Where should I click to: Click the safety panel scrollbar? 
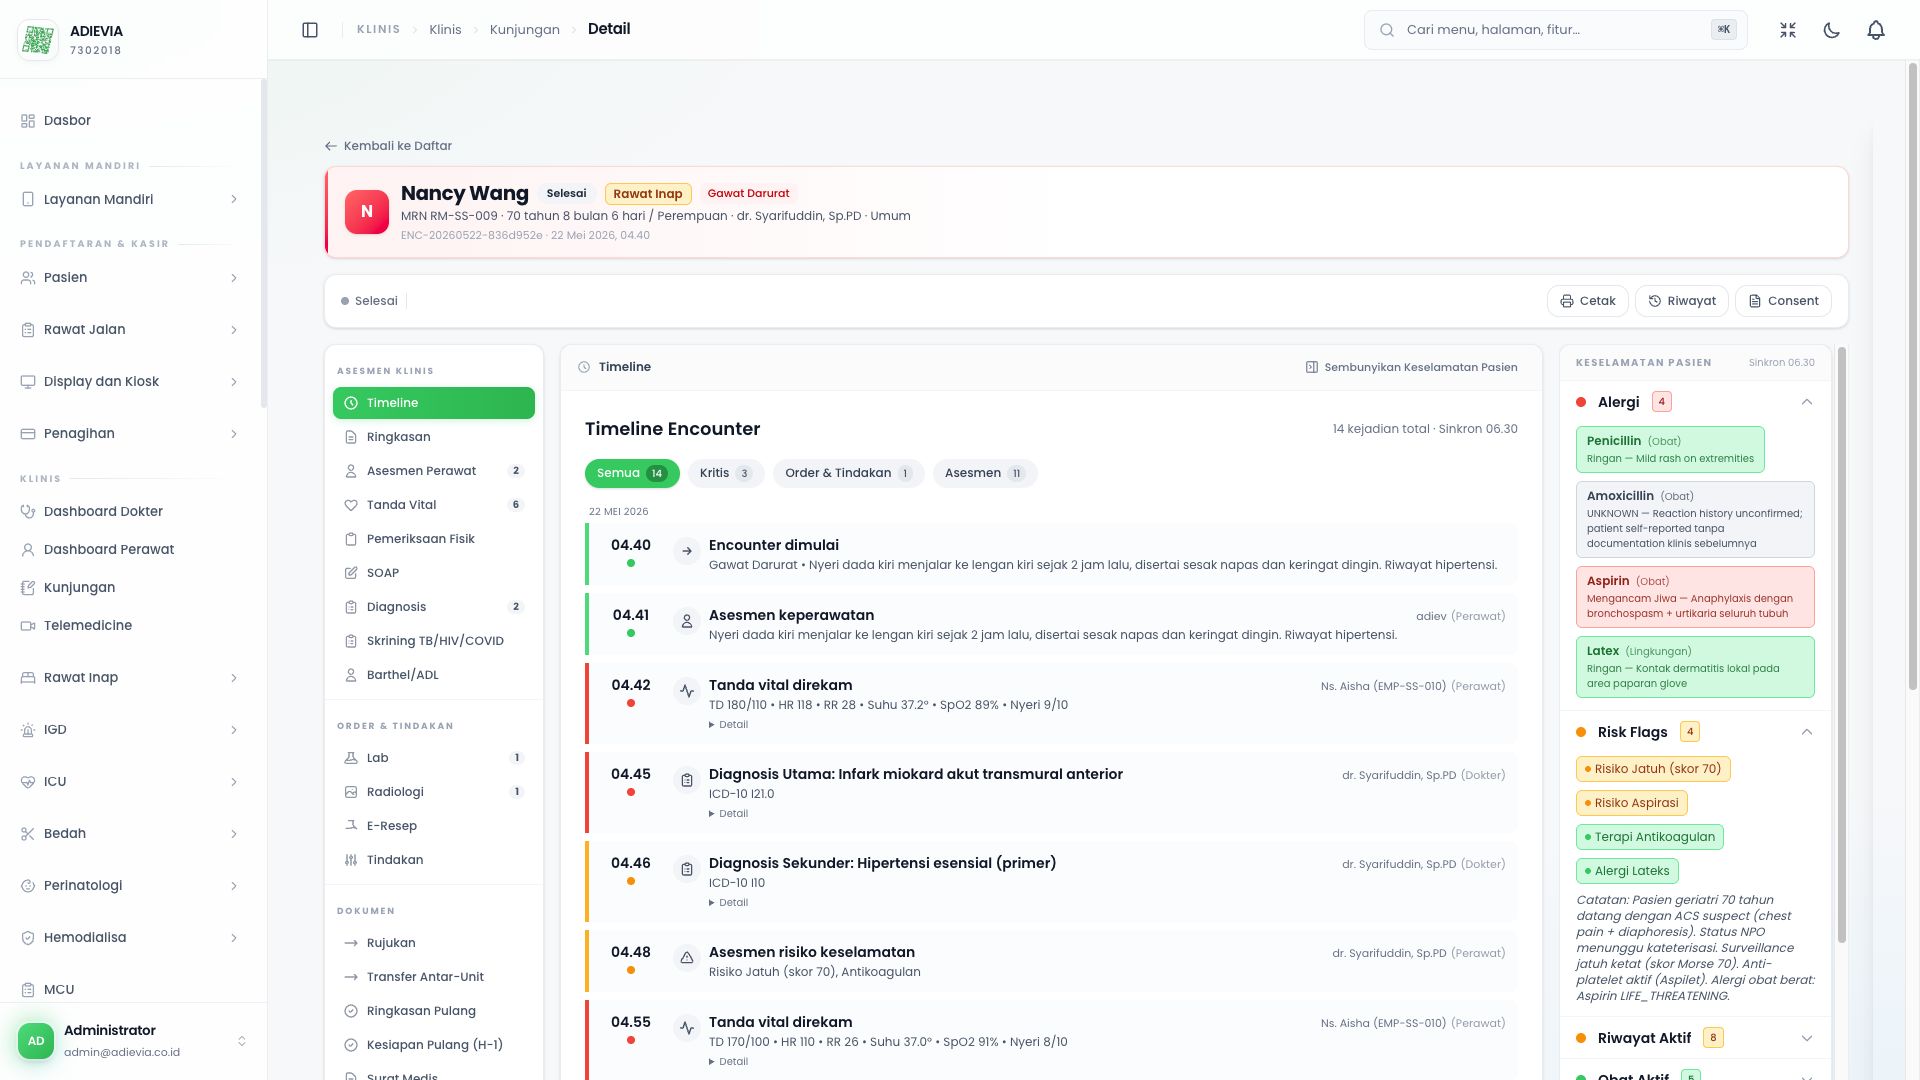(x=1842, y=645)
